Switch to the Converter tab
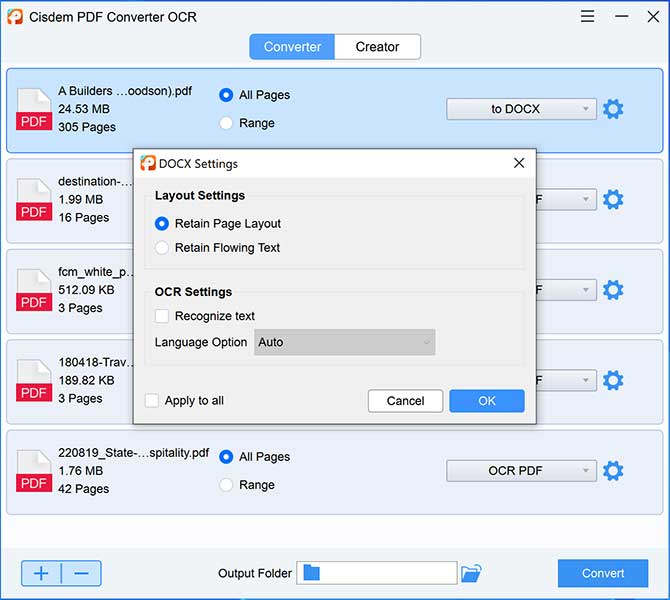This screenshot has width=670, height=600. tap(292, 47)
